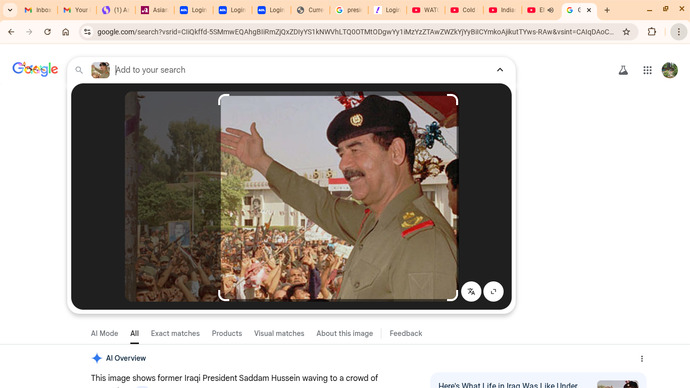Go back to the previous page
Viewport: 690px width, 388px height.
pyautogui.click(x=11, y=32)
